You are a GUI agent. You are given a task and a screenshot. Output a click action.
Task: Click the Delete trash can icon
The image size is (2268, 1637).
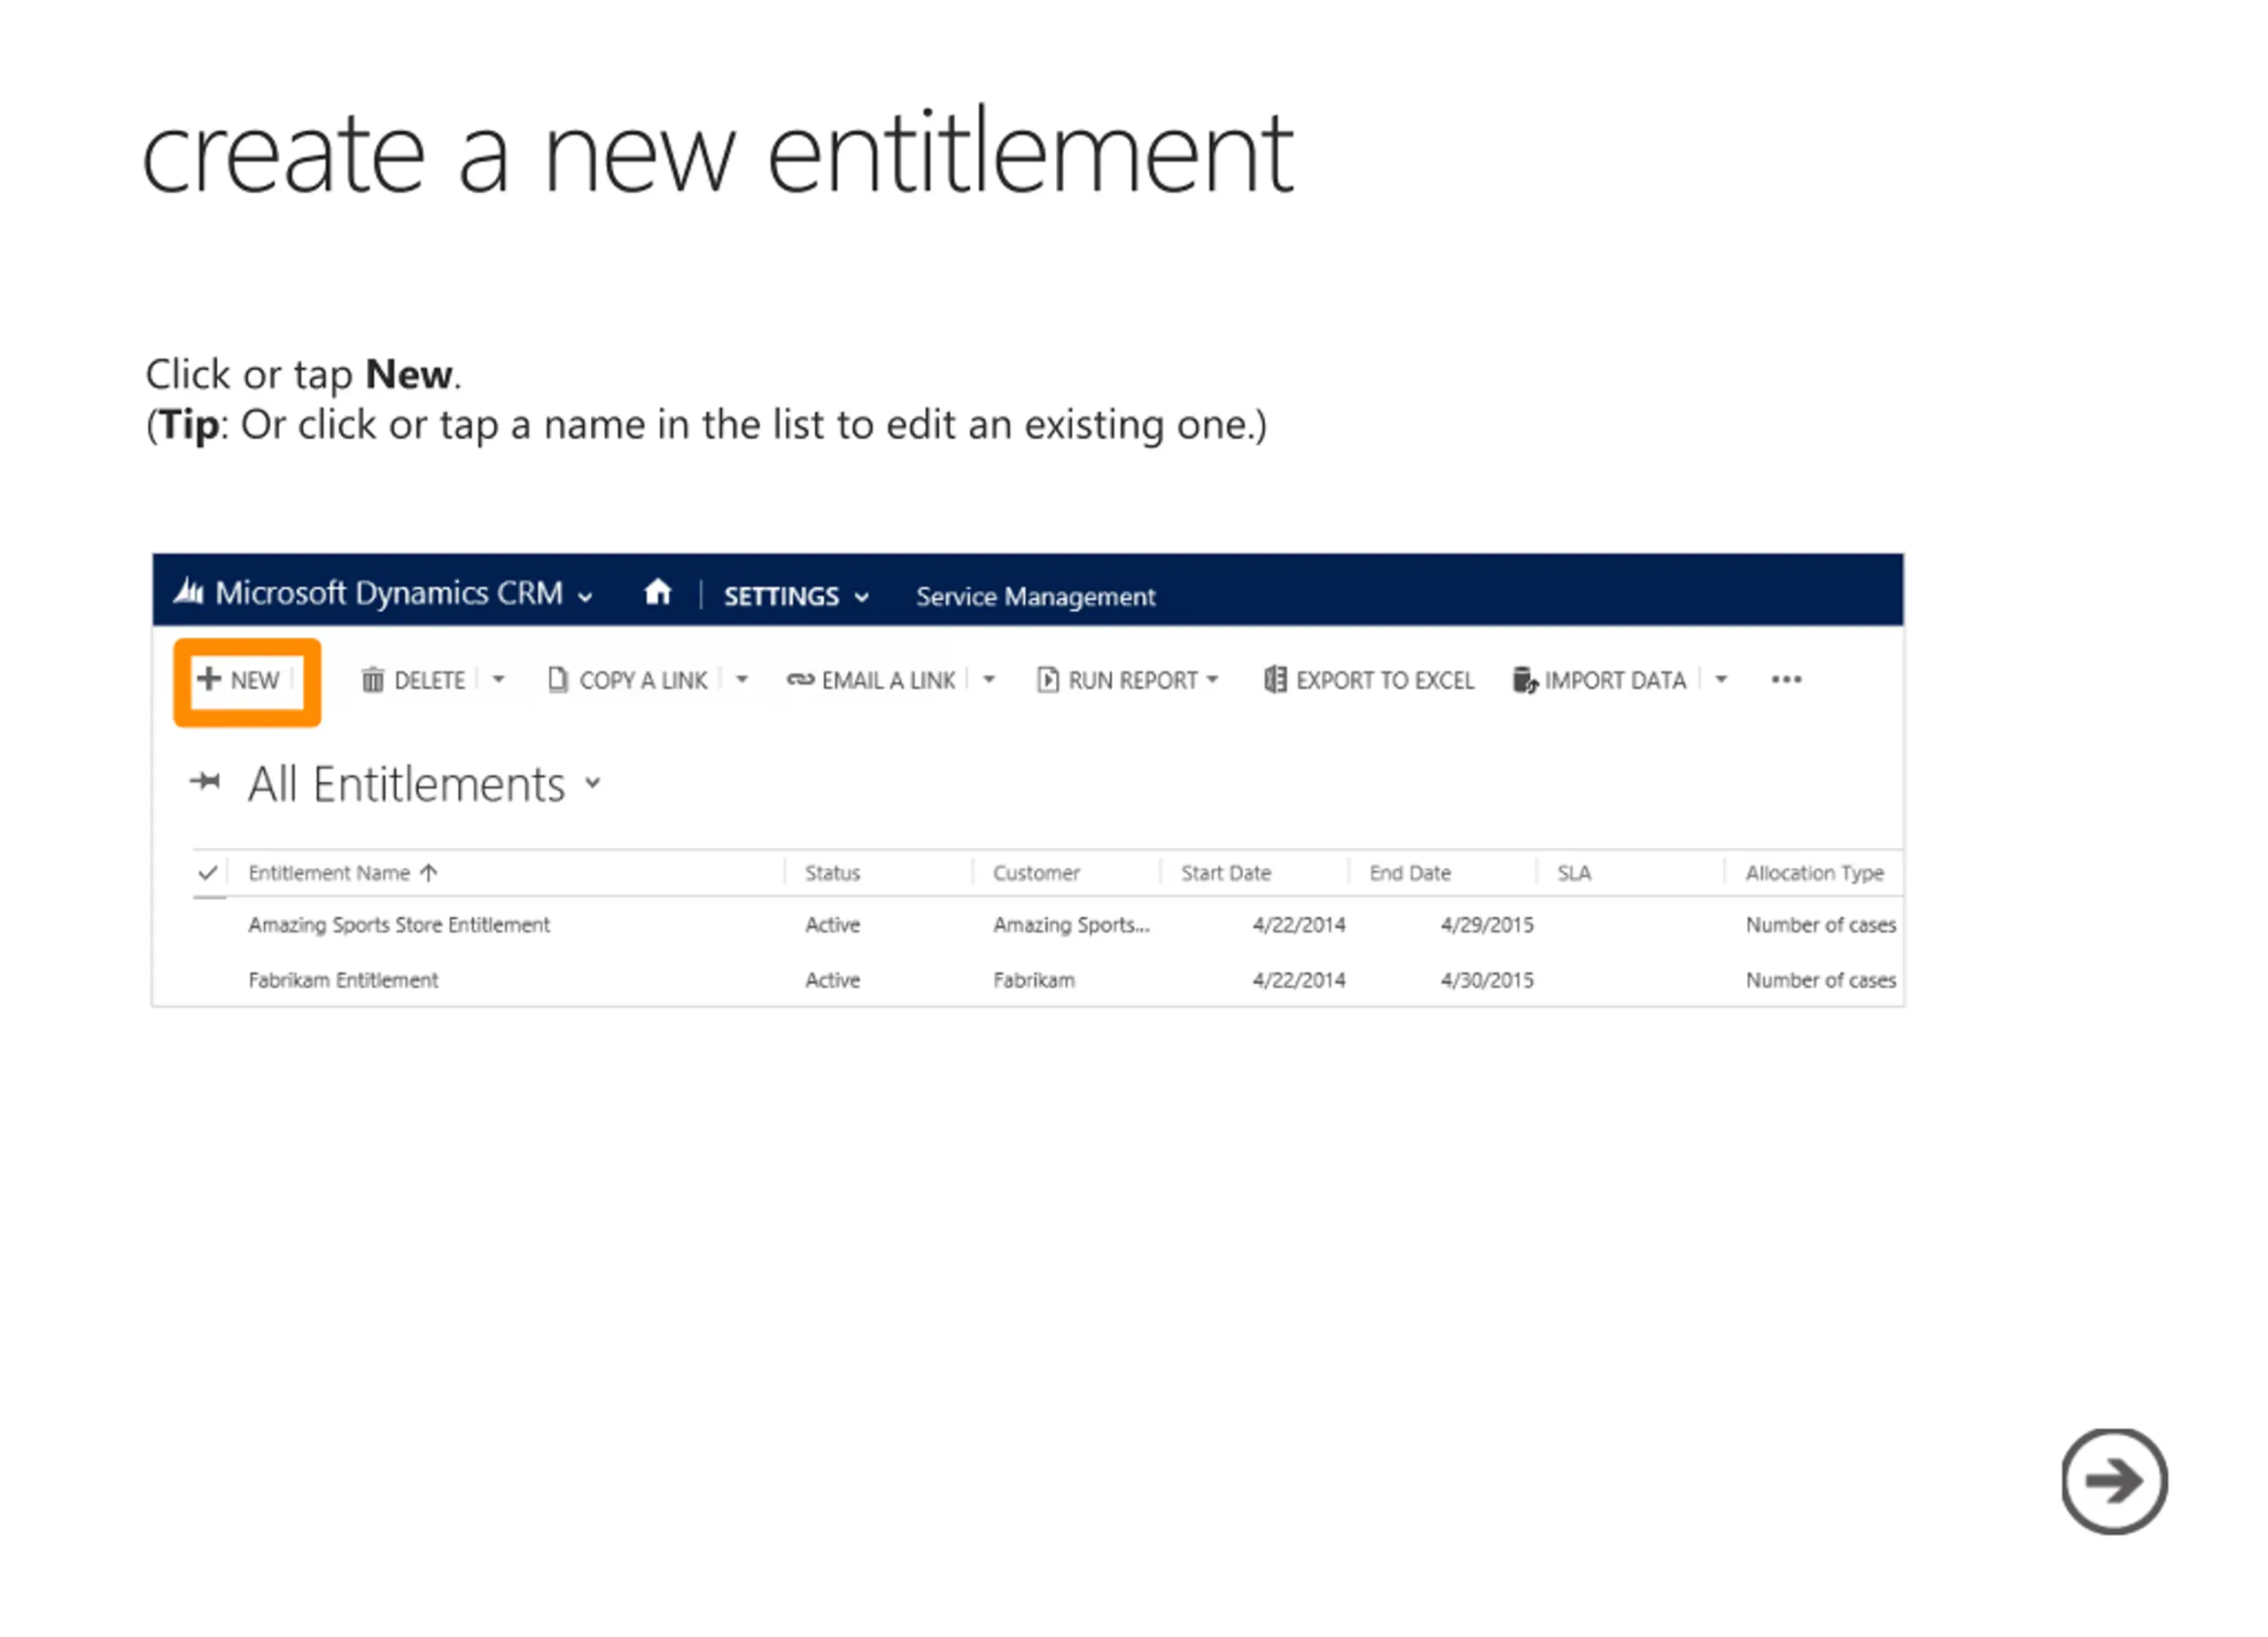coord(372,681)
